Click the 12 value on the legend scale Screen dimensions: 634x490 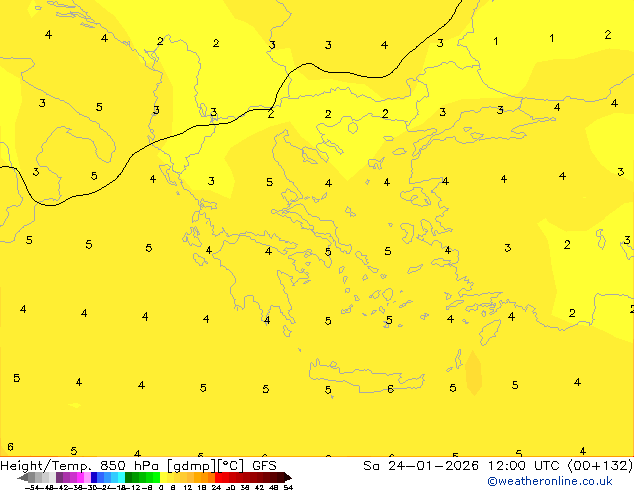(x=187, y=487)
